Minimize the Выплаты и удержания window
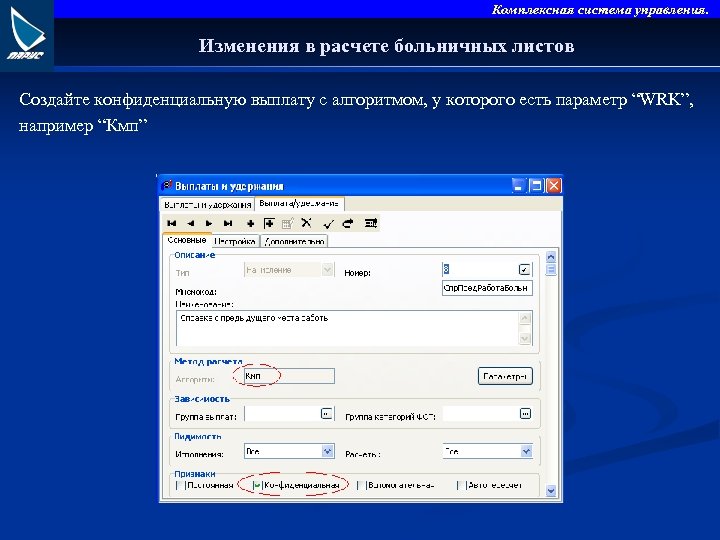This screenshot has height=540, width=720. (x=518, y=186)
